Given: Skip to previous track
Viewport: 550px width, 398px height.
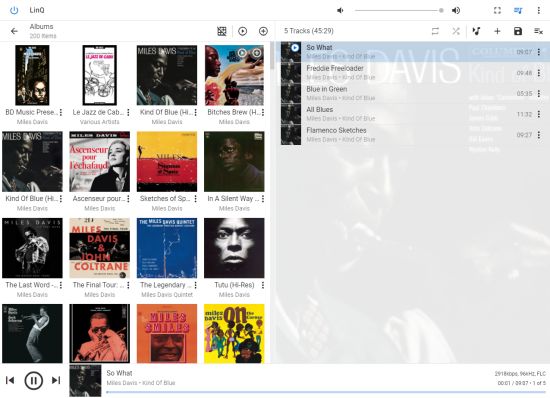Looking at the screenshot, I should pyautogui.click(x=10, y=380).
